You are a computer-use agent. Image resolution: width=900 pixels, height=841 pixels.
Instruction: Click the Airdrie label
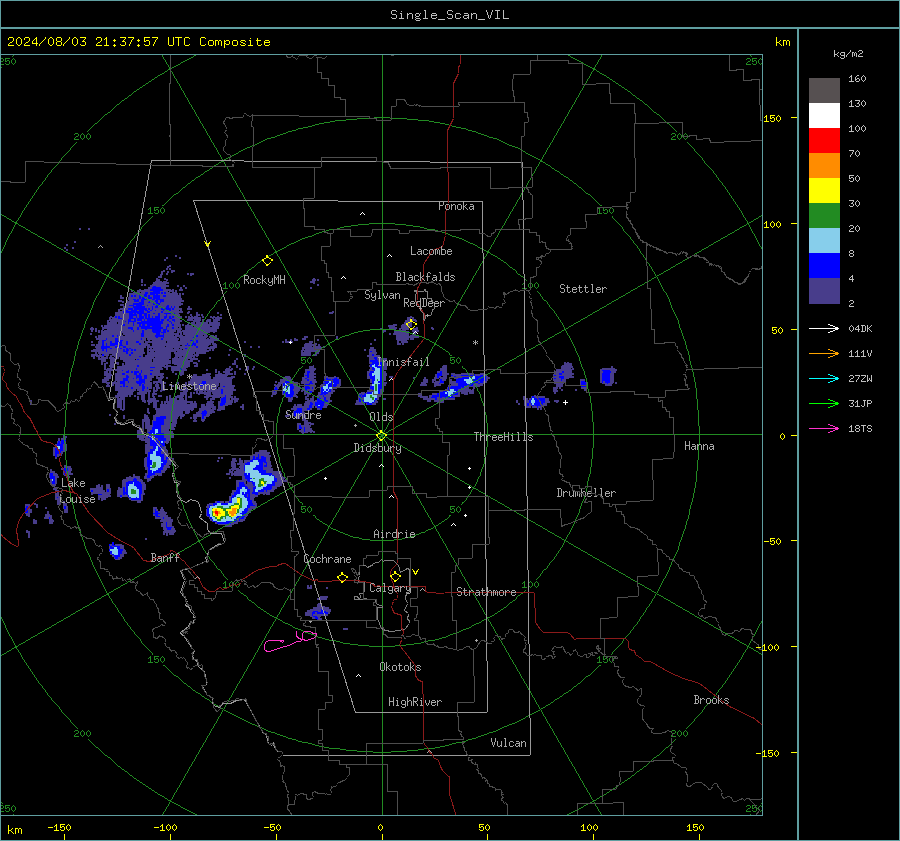(394, 534)
